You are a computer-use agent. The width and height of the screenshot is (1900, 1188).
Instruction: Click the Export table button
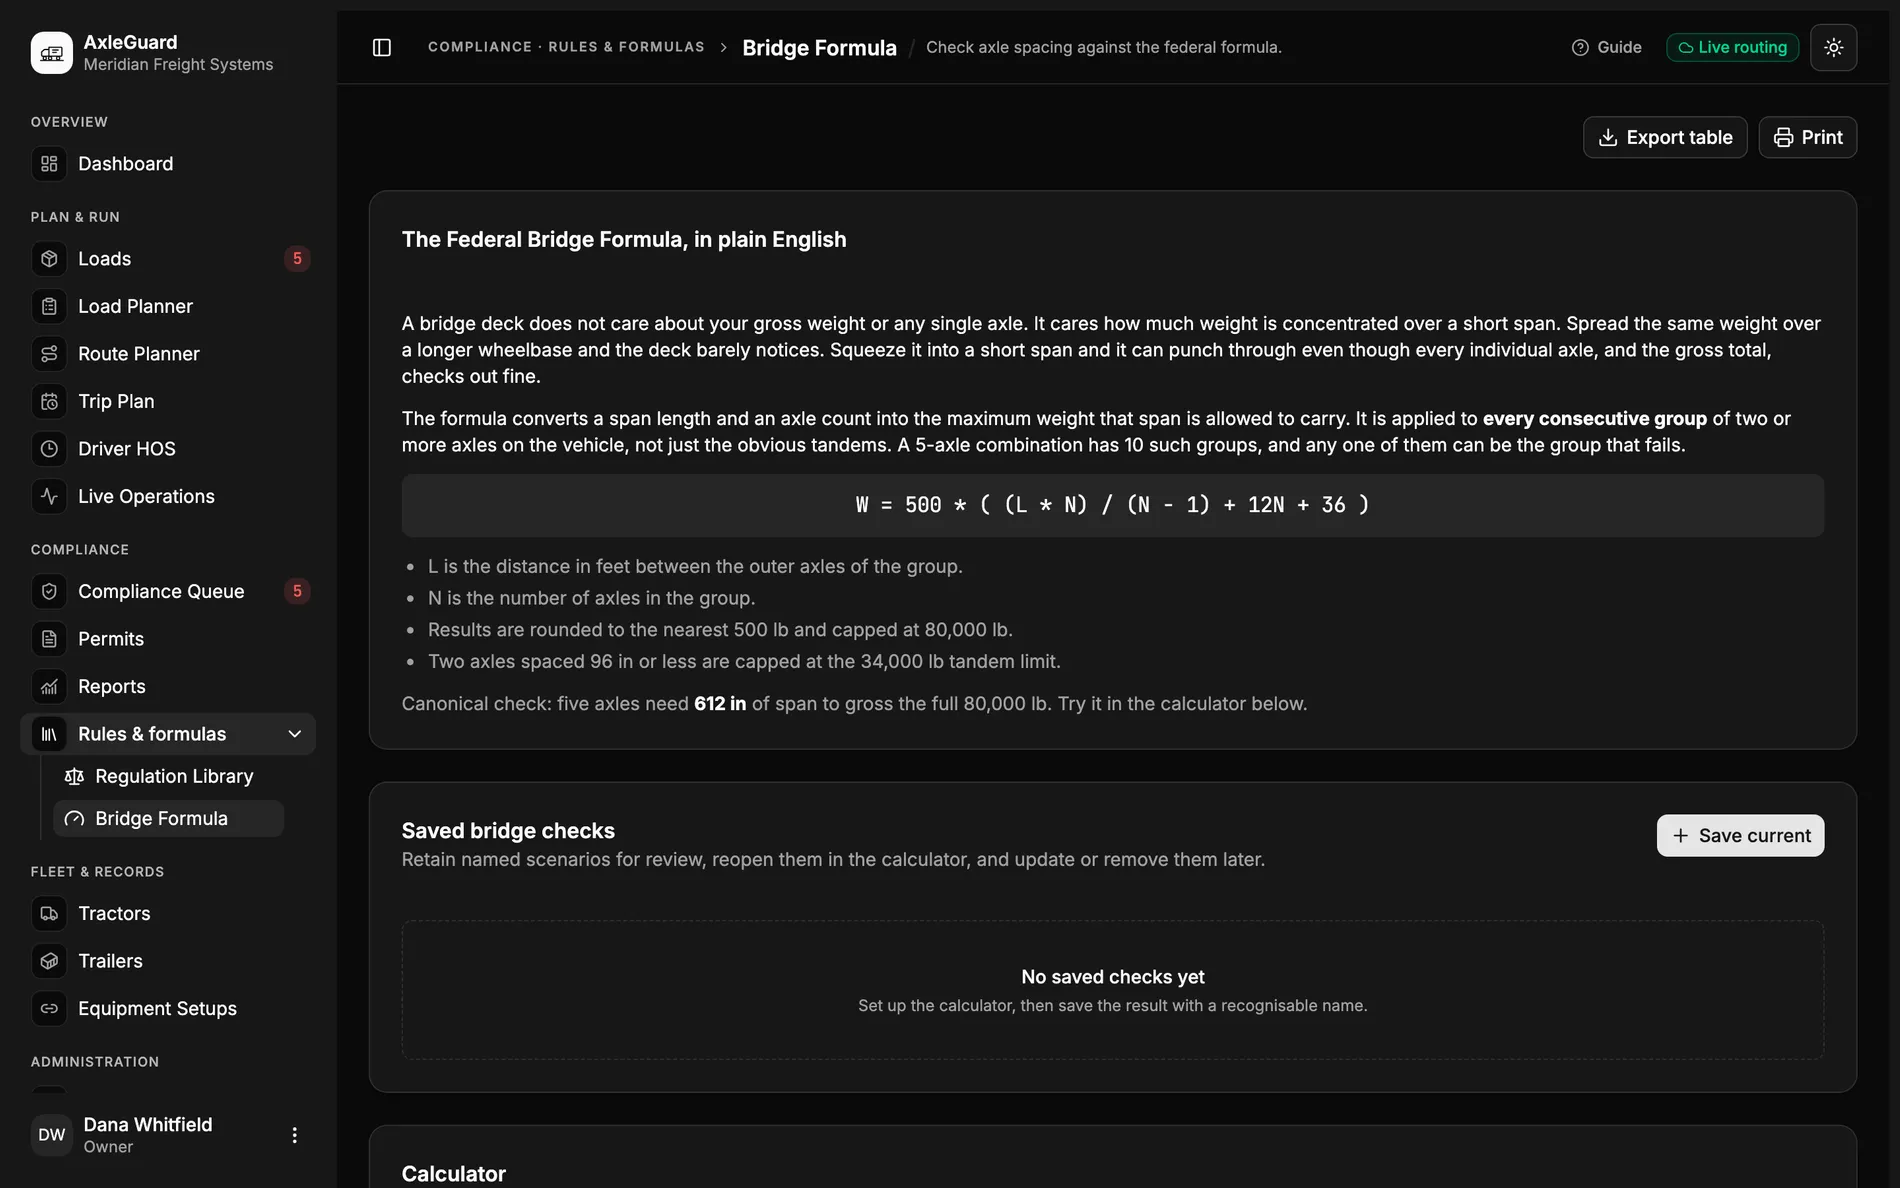coord(1665,137)
